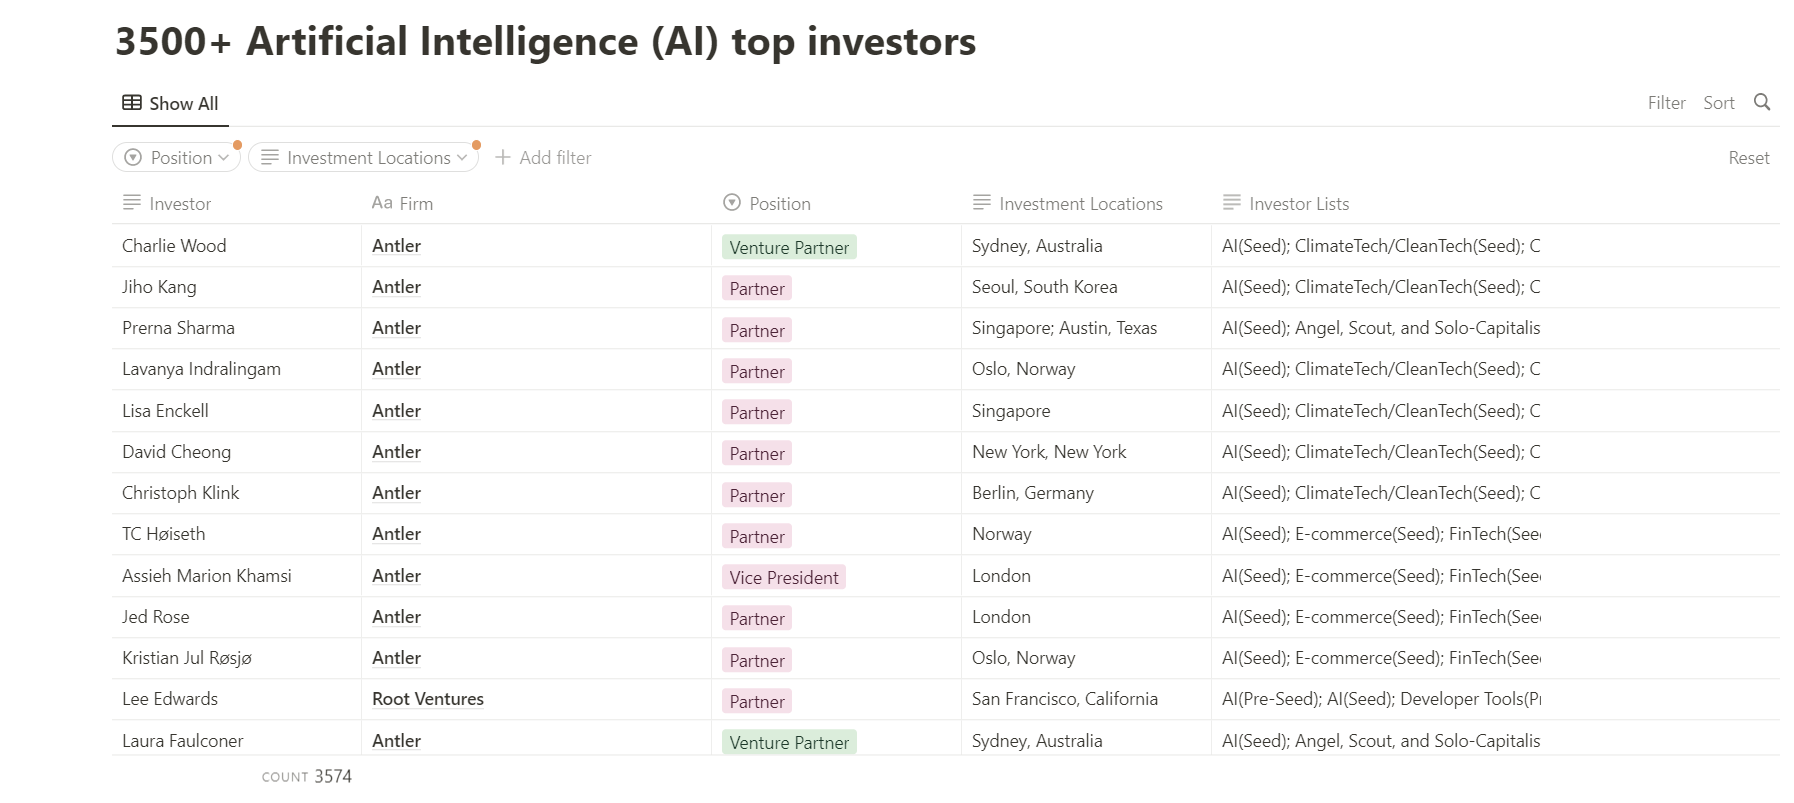Click the Investment Locations filter text icon
The width and height of the screenshot is (1794, 803).
pos(269,157)
